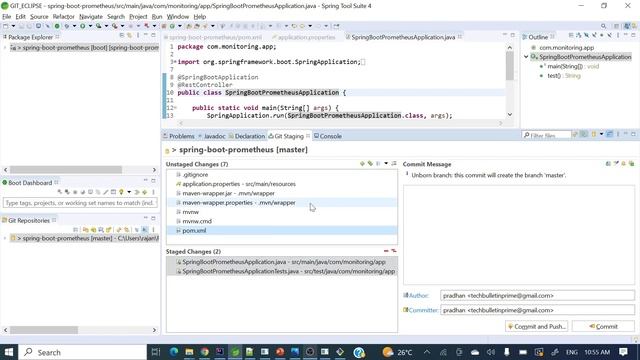Click in Commit Message text area
The width and height of the screenshot is (640, 360).
519,235
